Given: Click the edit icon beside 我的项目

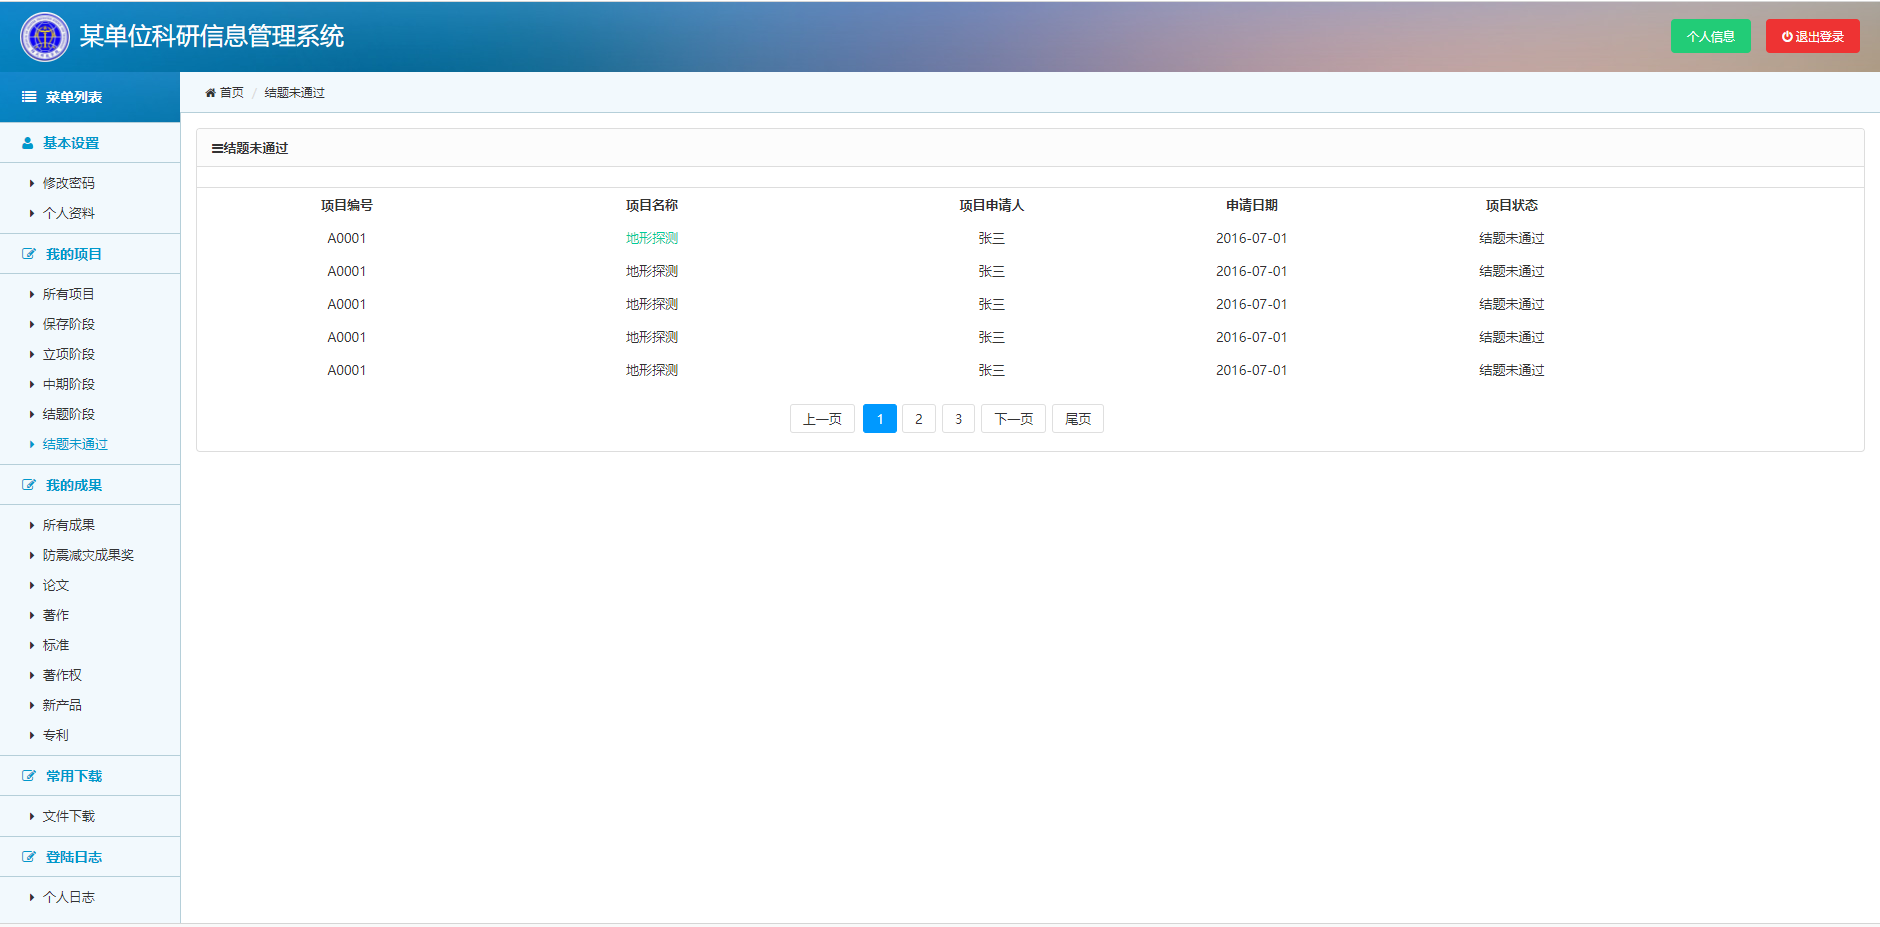Looking at the screenshot, I should click(29, 254).
